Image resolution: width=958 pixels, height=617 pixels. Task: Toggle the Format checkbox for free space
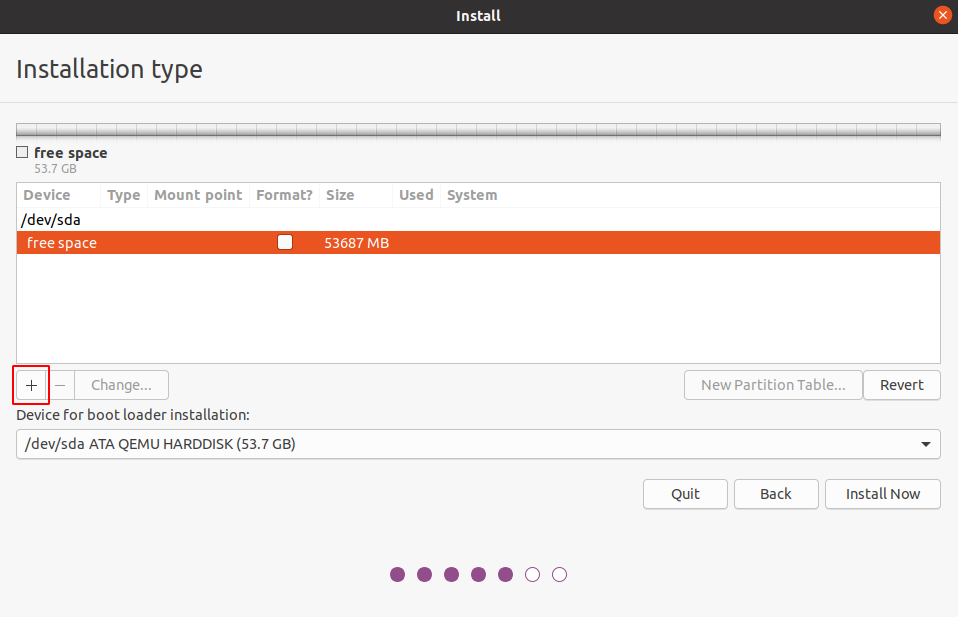pos(285,242)
